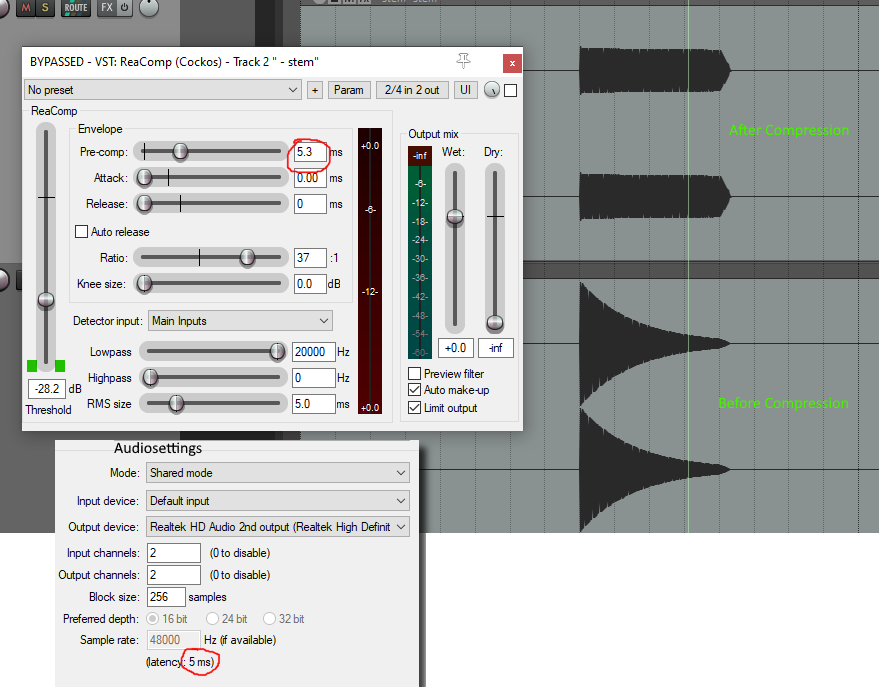The height and width of the screenshot is (687, 879).
Task: Click the Dry fader handle
Action: [x=495, y=323]
